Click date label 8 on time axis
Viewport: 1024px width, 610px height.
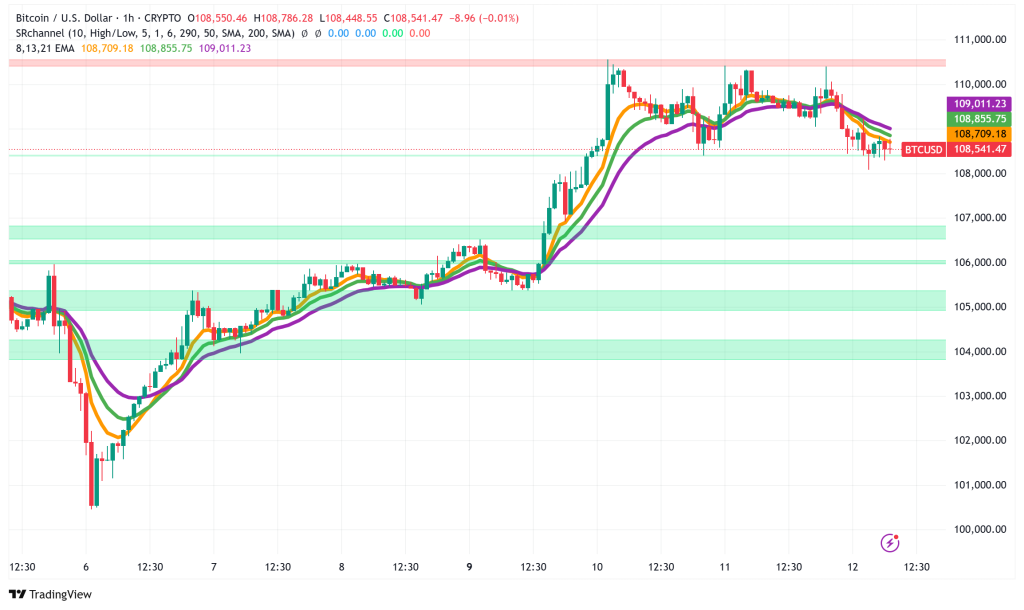tap(342, 567)
